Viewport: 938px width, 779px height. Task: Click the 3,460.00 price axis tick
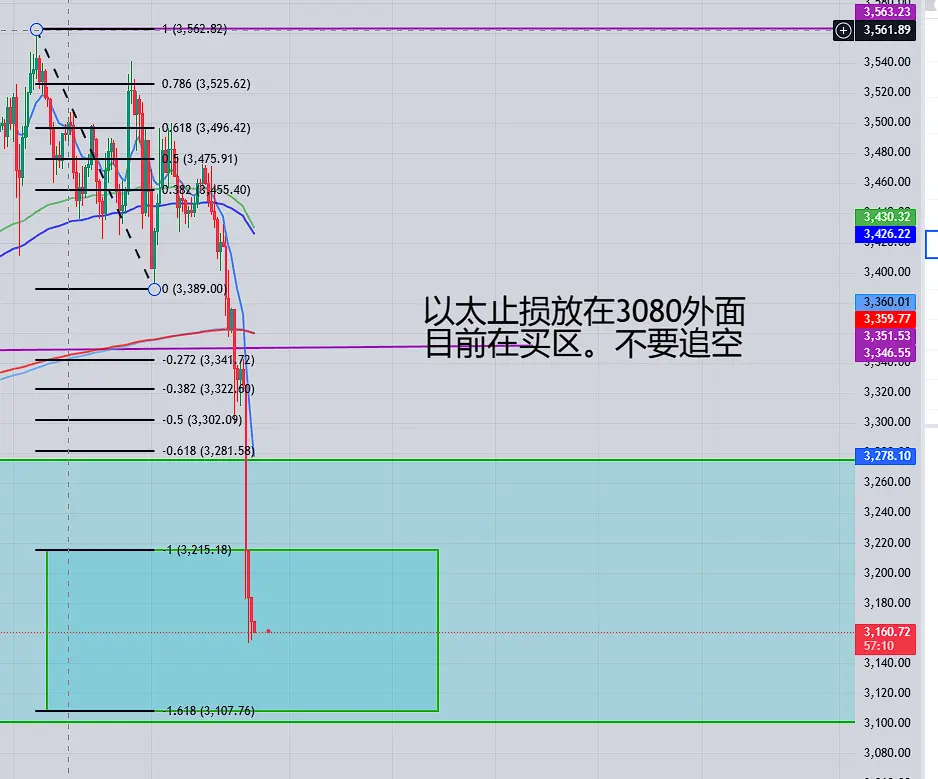pyautogui.click(x=887, y=181)
